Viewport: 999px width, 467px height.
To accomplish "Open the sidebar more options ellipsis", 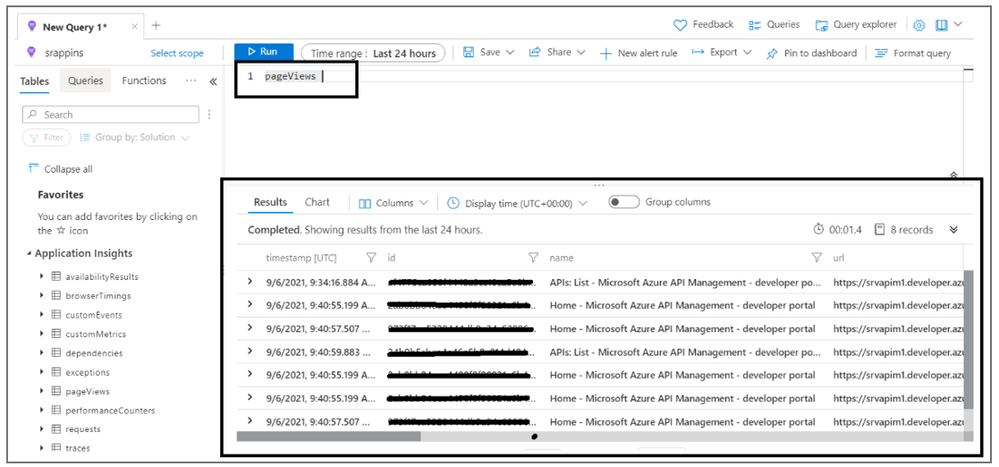I will (191, 81).
